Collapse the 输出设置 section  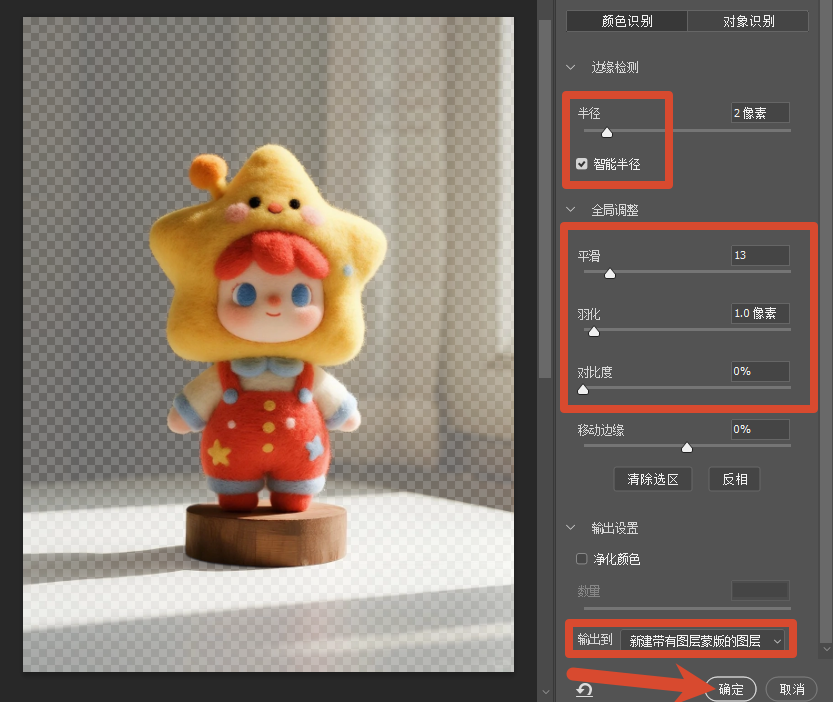tap(571, 528)
